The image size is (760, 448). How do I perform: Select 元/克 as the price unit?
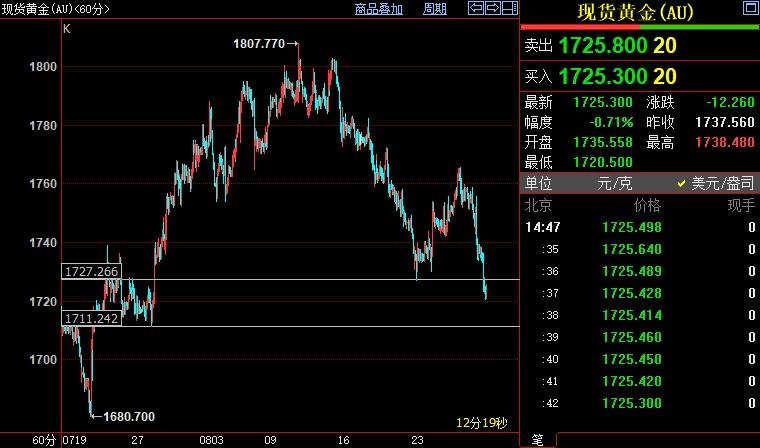610,184
